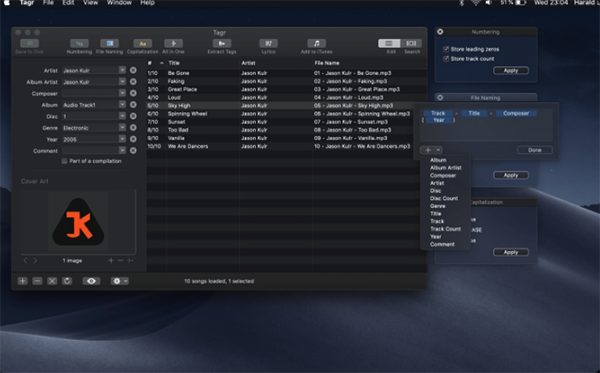Clear the Disc field with its X icon

[x=133, y=116]
